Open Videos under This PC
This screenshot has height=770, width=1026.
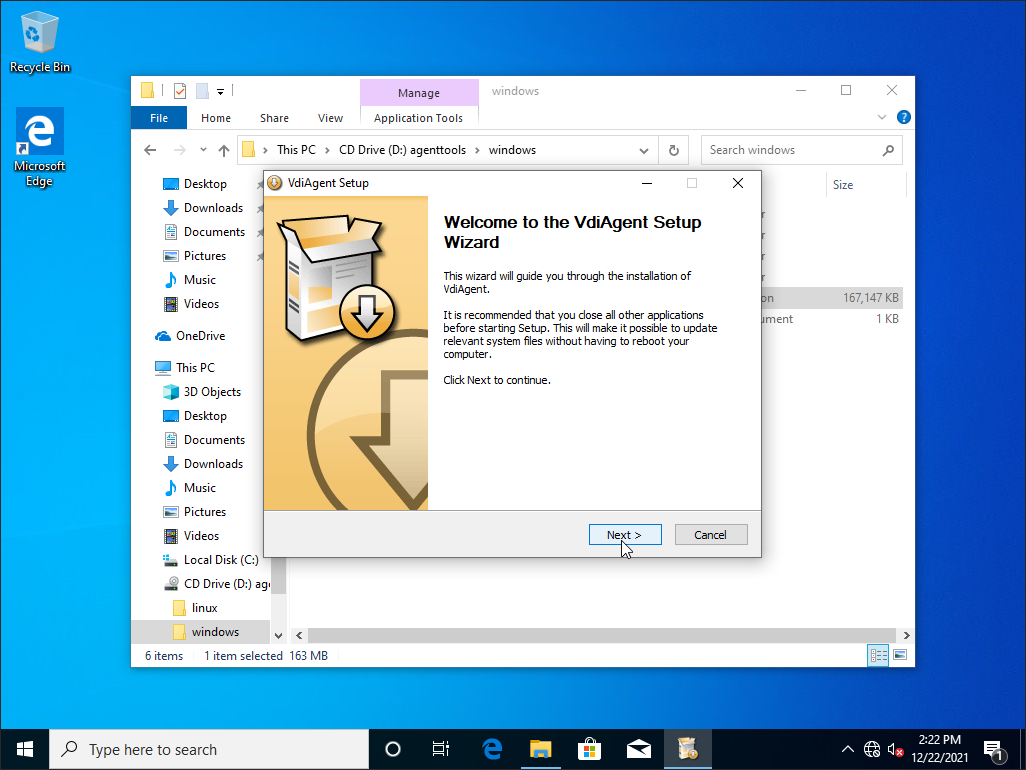201,536
